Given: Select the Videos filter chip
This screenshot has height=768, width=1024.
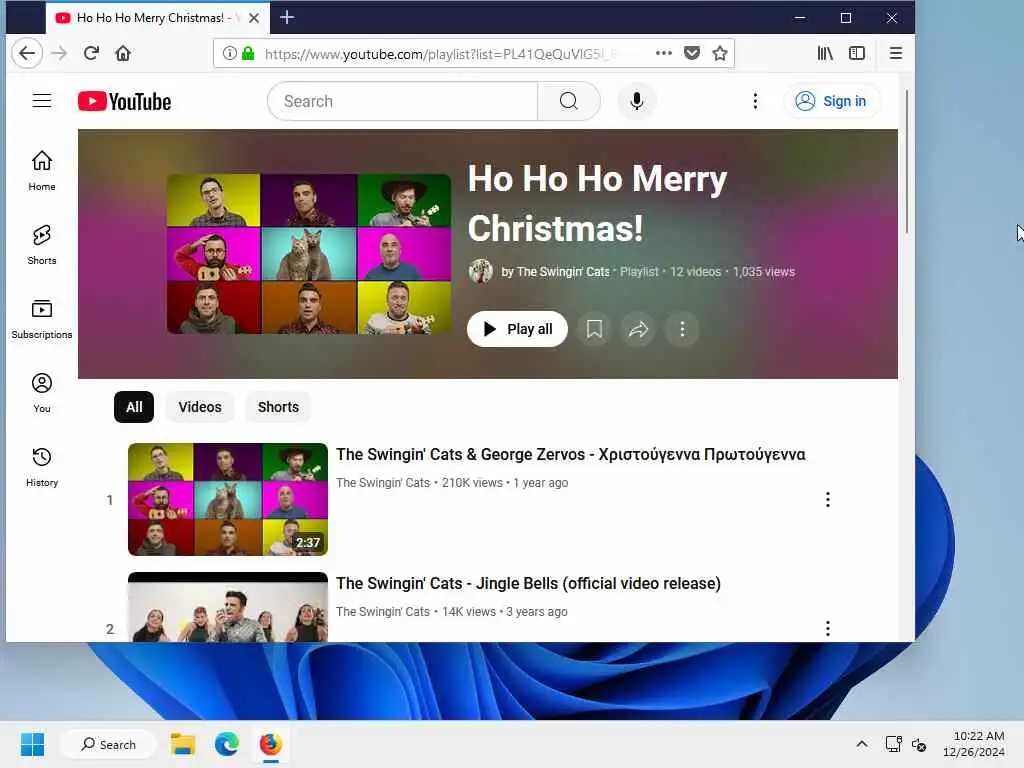Looking at the screenshot, I should coord(200,407).
